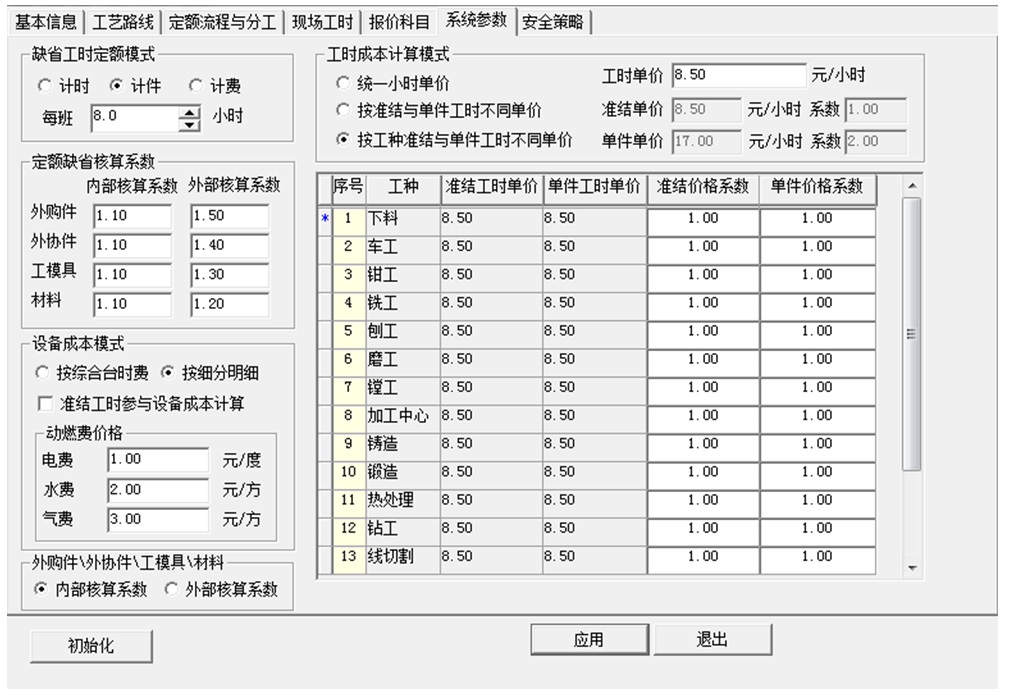Image resolution: width=1009 pixels, height=699 pixels.
Task: Switch to the 基本信息 tab
Action: click(46, 23)
